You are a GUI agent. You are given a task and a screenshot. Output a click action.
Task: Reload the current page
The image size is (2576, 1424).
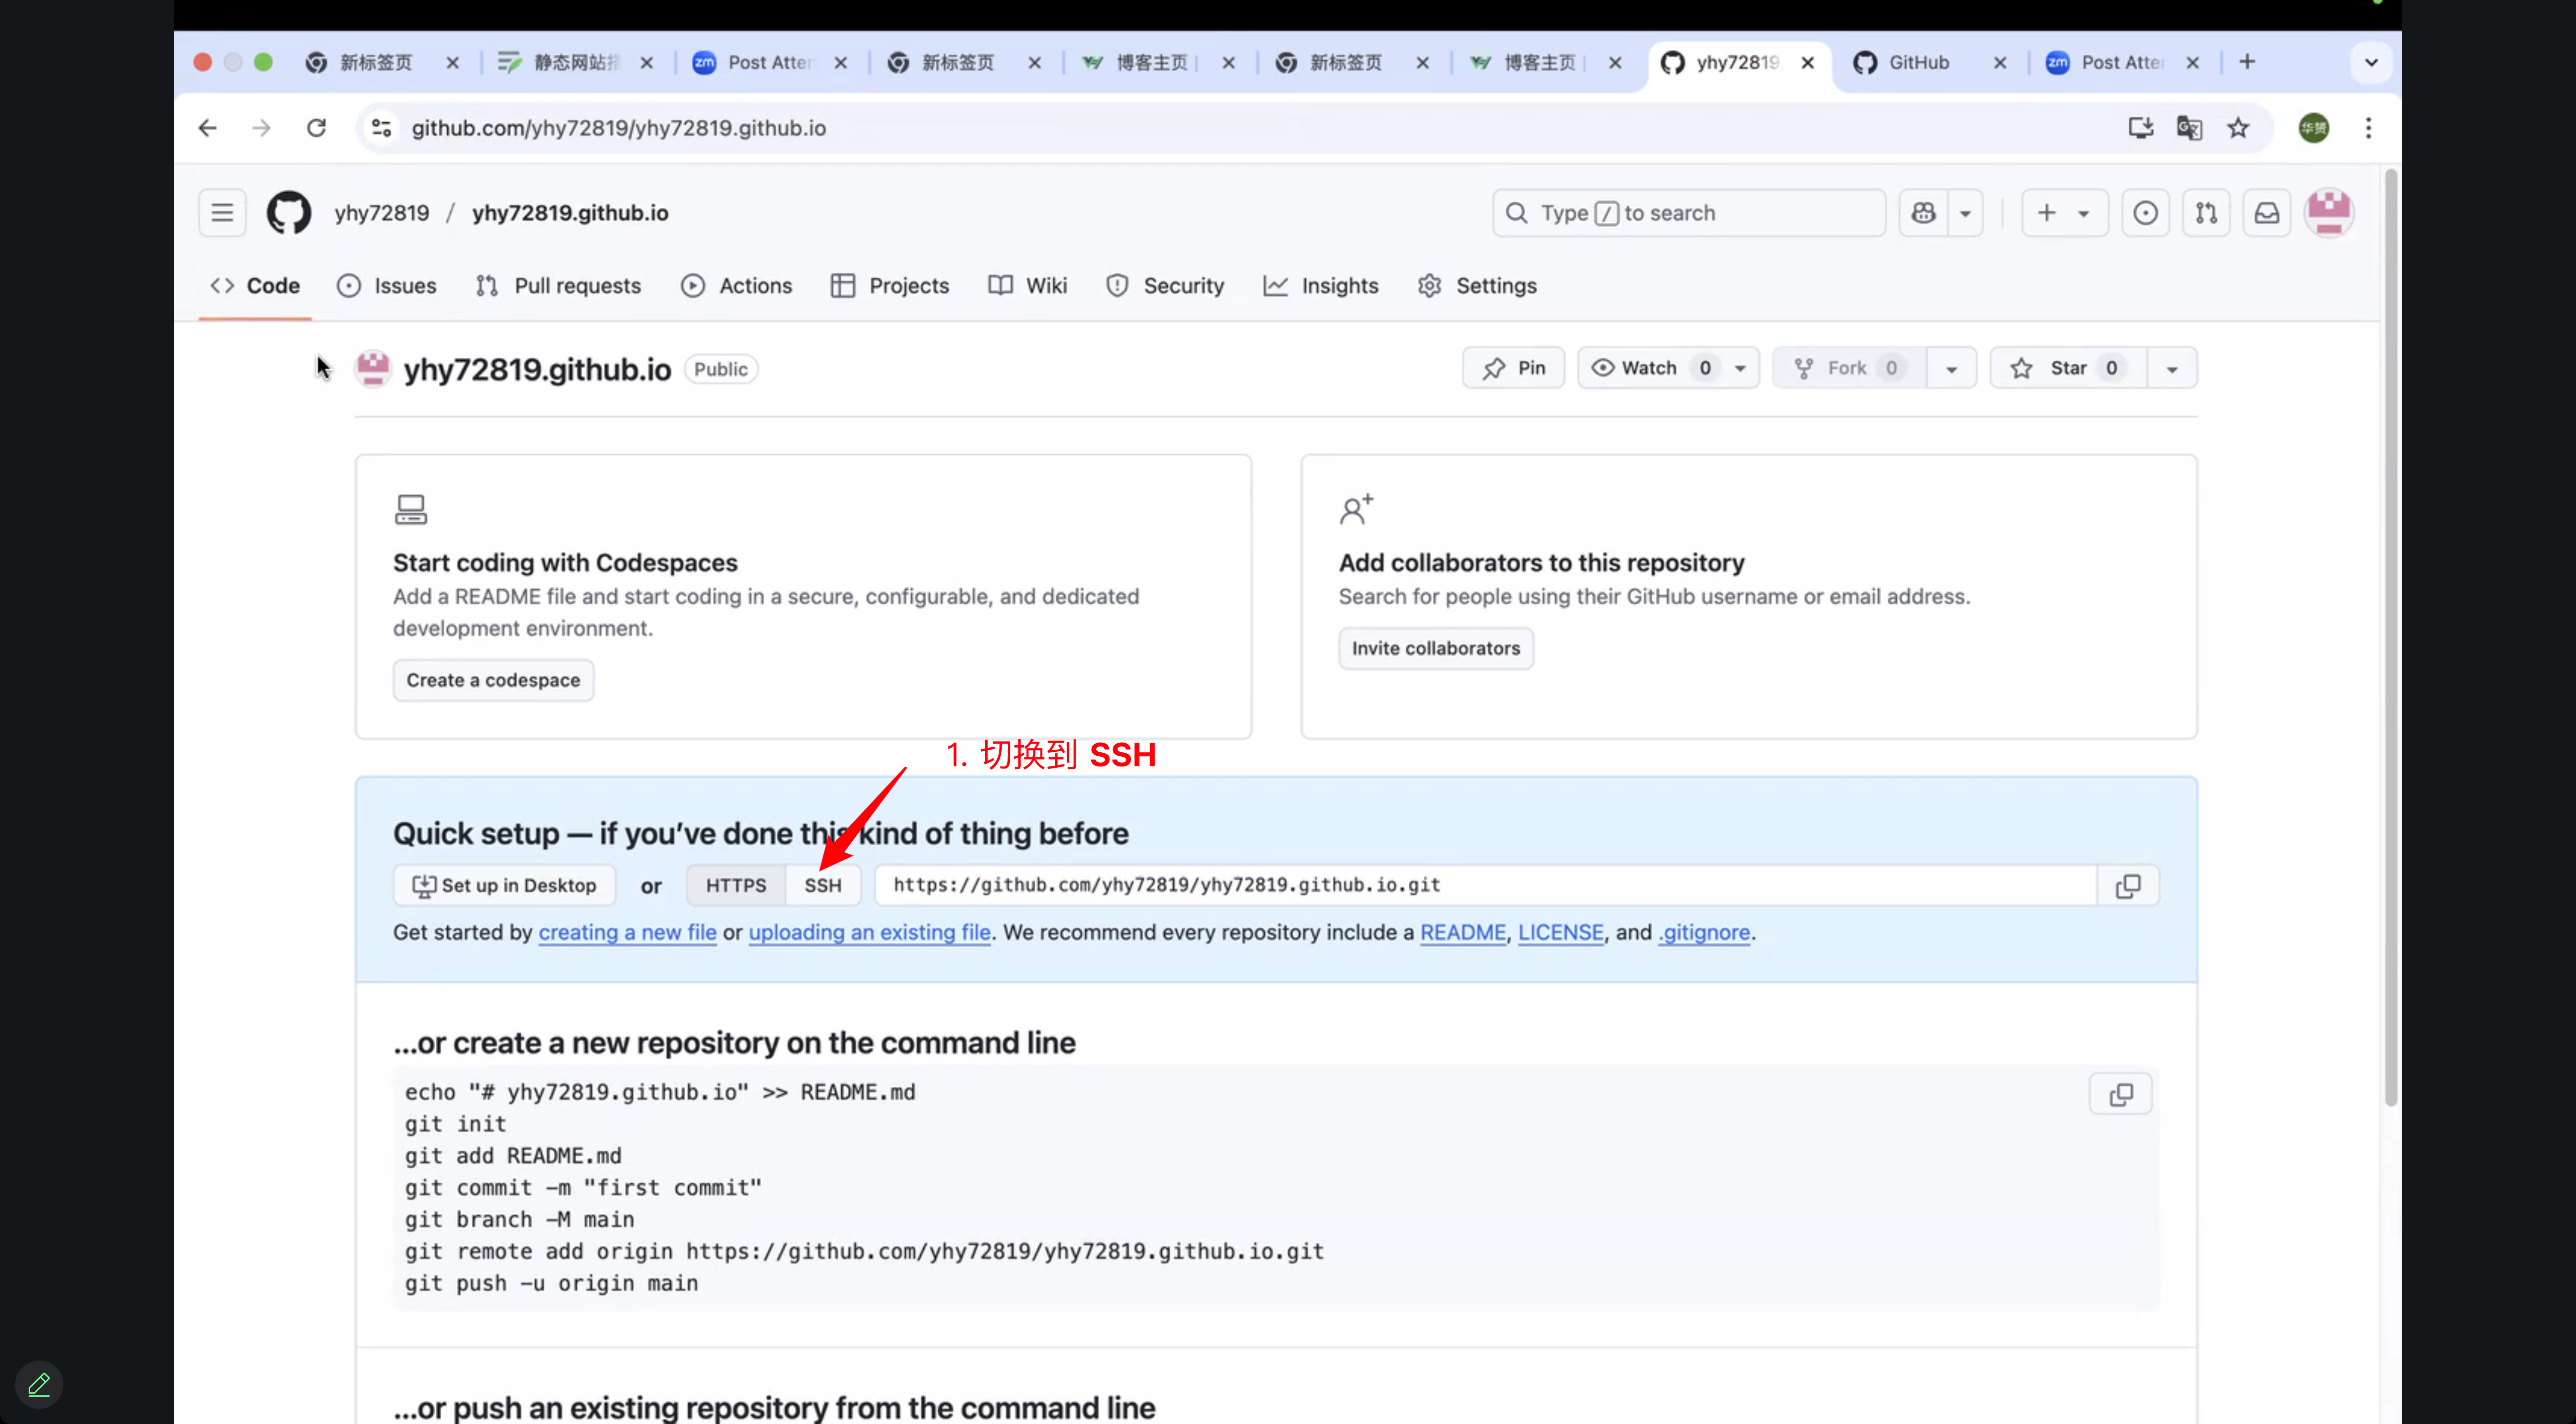click(316, 128)
